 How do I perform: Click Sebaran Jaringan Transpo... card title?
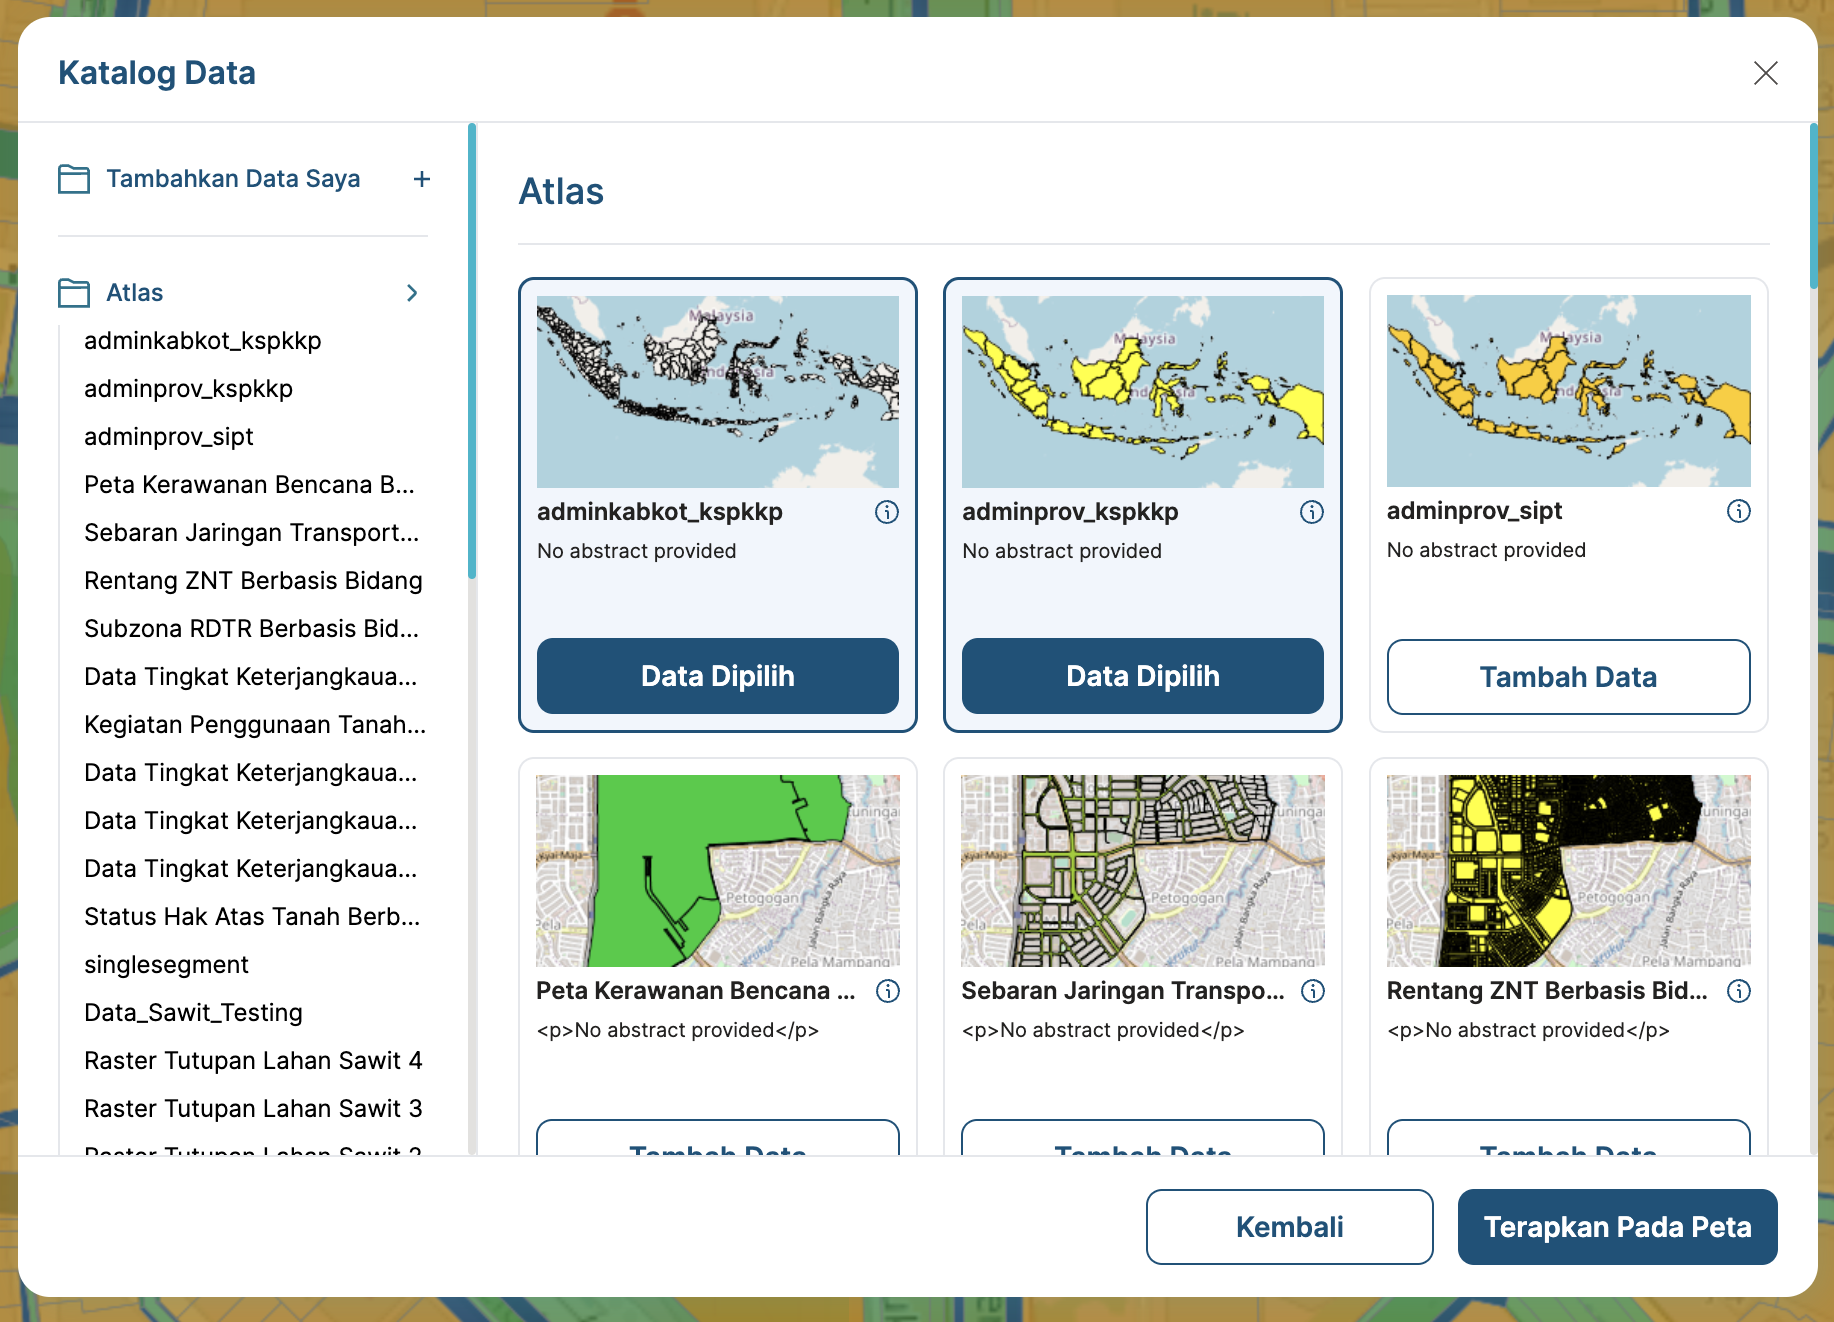coord(1123,991)
